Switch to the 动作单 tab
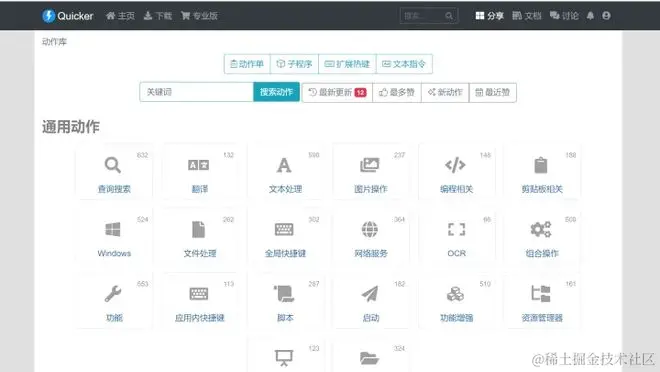This screenshot has width=660, height=372. coord(247,64)
